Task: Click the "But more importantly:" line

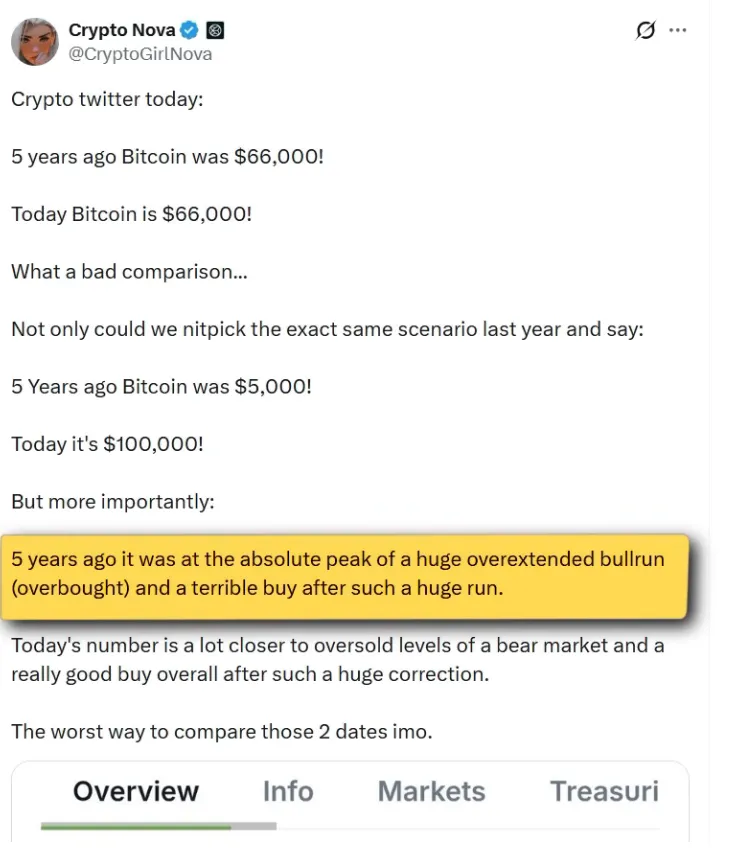Action: click(x=112, y=501)
